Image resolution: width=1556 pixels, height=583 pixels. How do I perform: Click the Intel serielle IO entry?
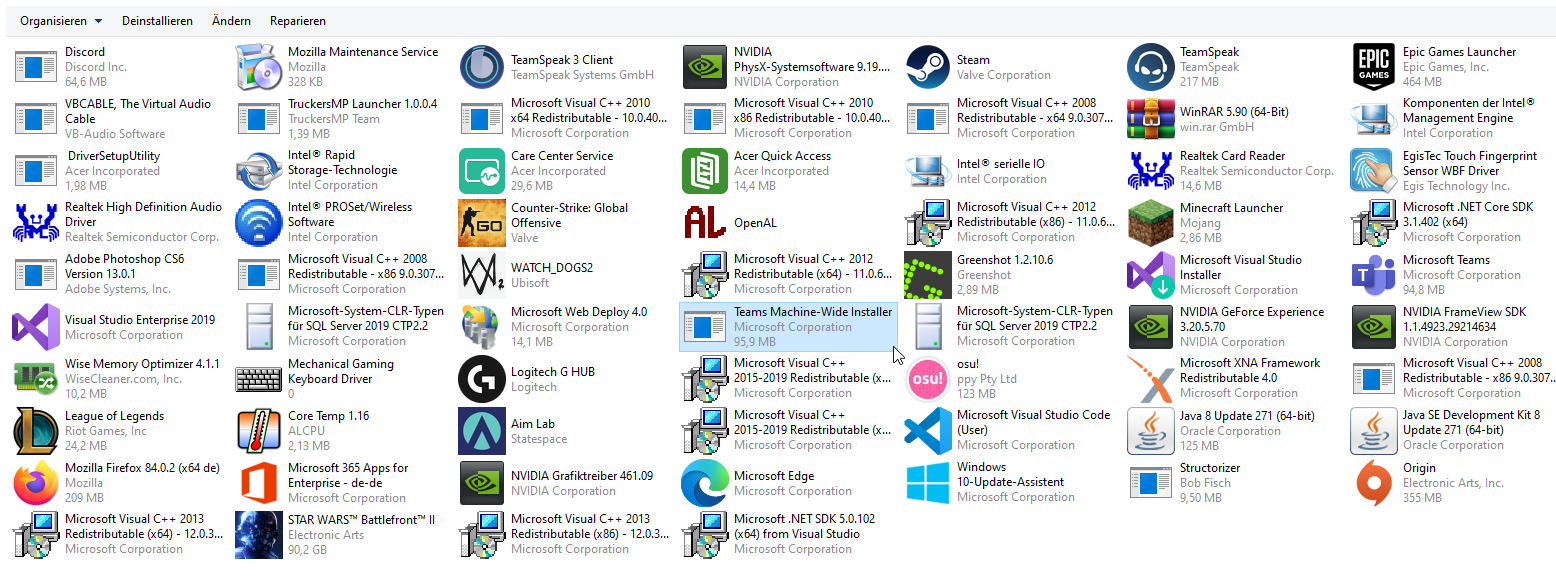click(x=1010, y=171)
